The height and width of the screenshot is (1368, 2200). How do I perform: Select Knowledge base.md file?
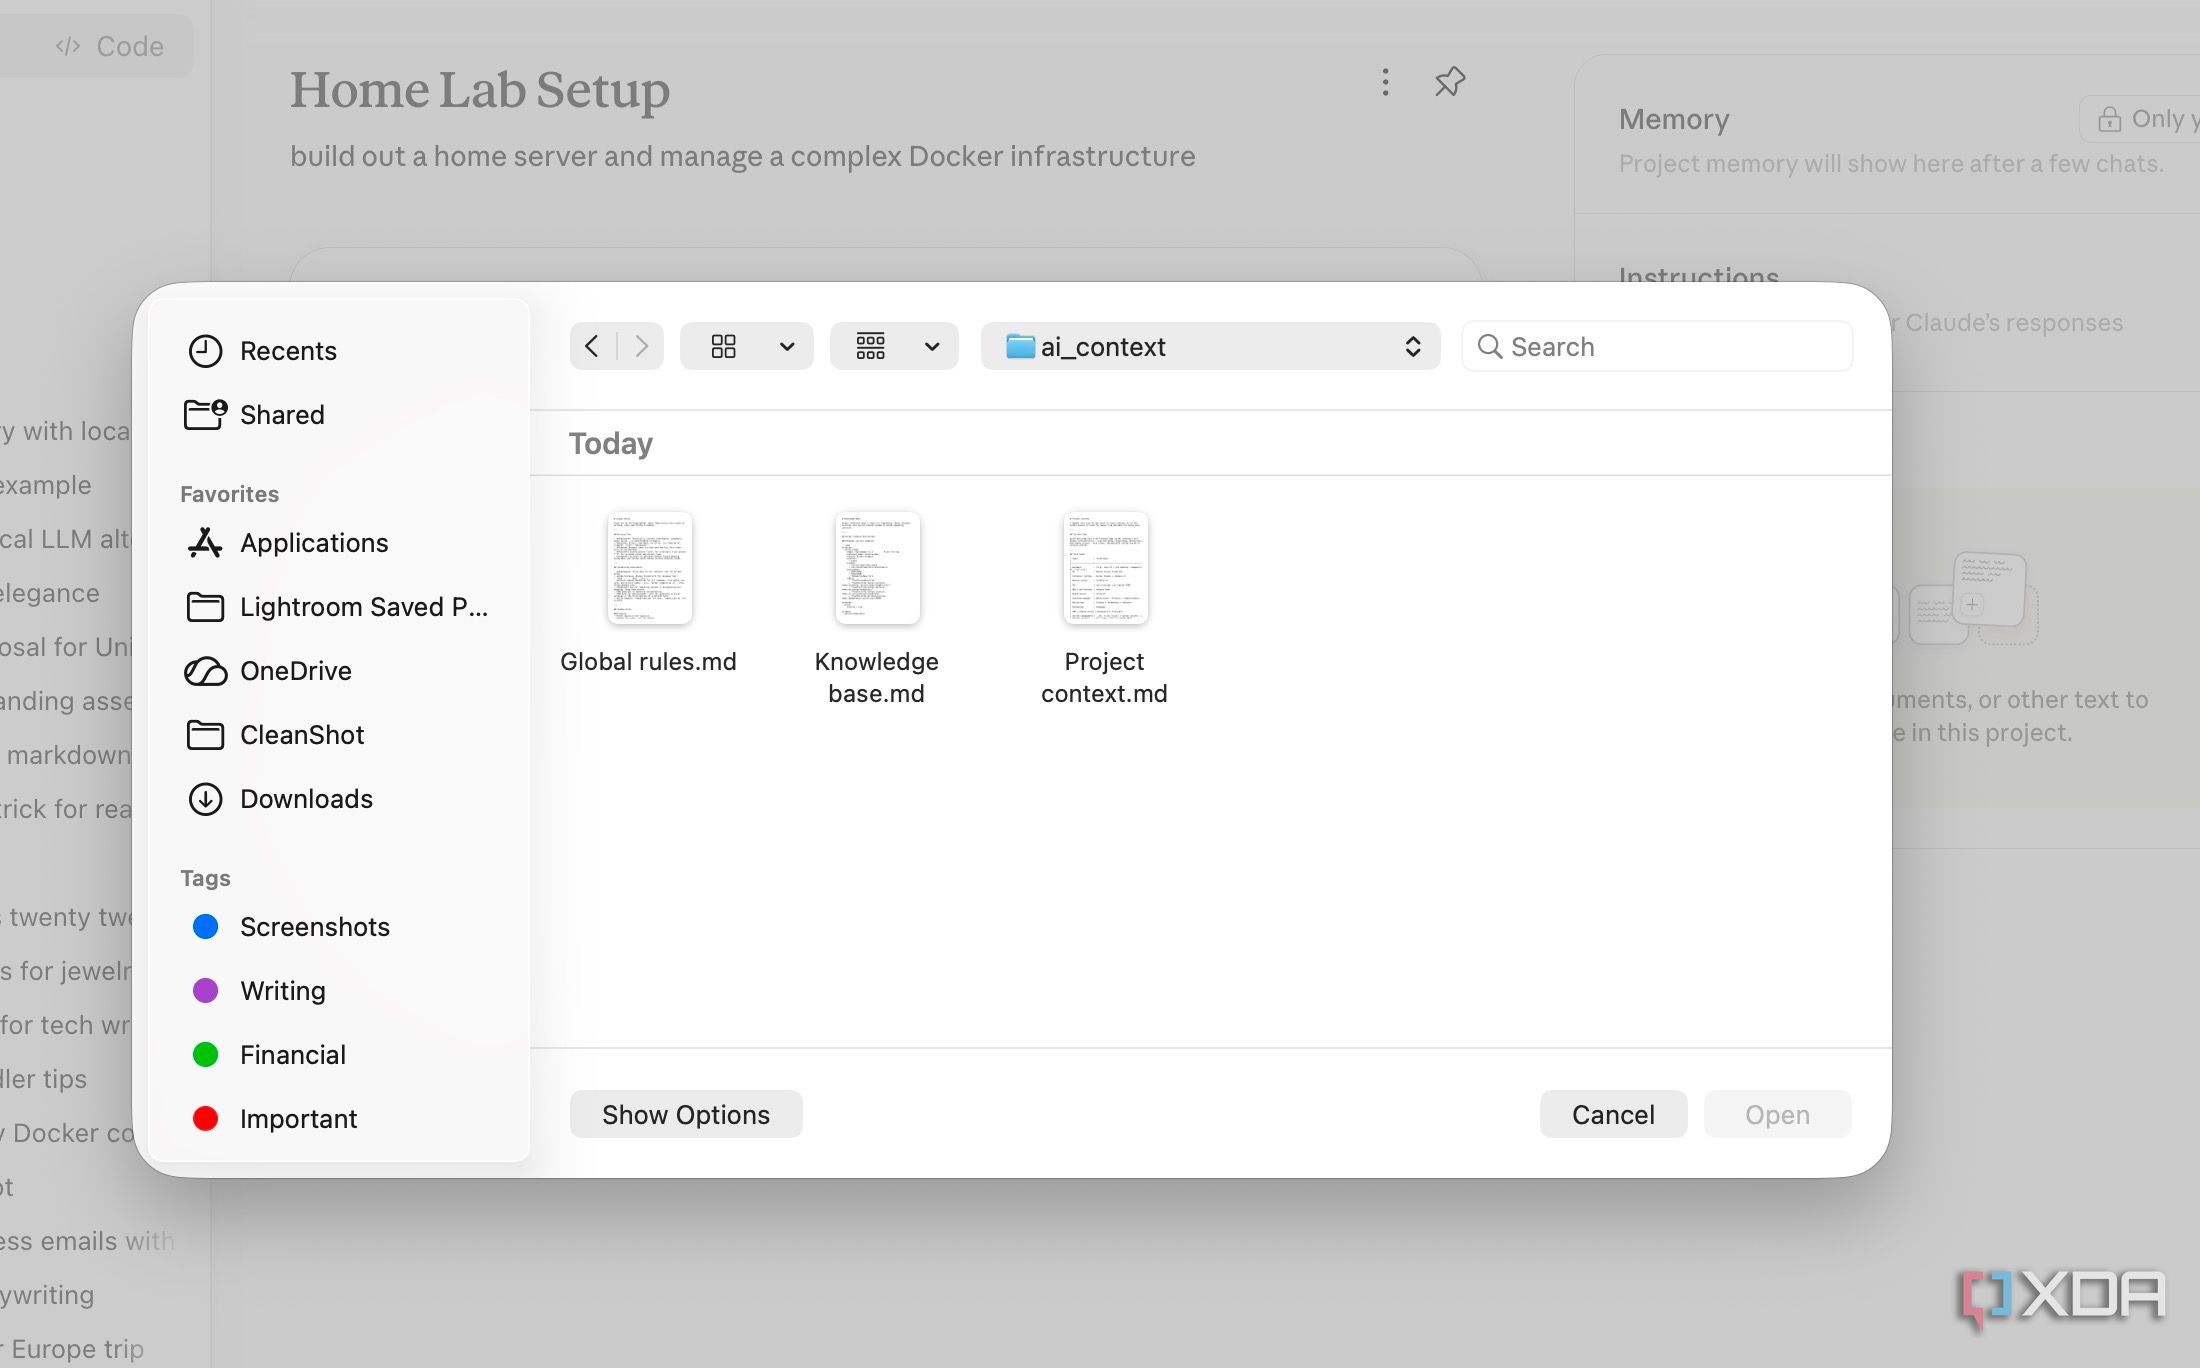877,608
